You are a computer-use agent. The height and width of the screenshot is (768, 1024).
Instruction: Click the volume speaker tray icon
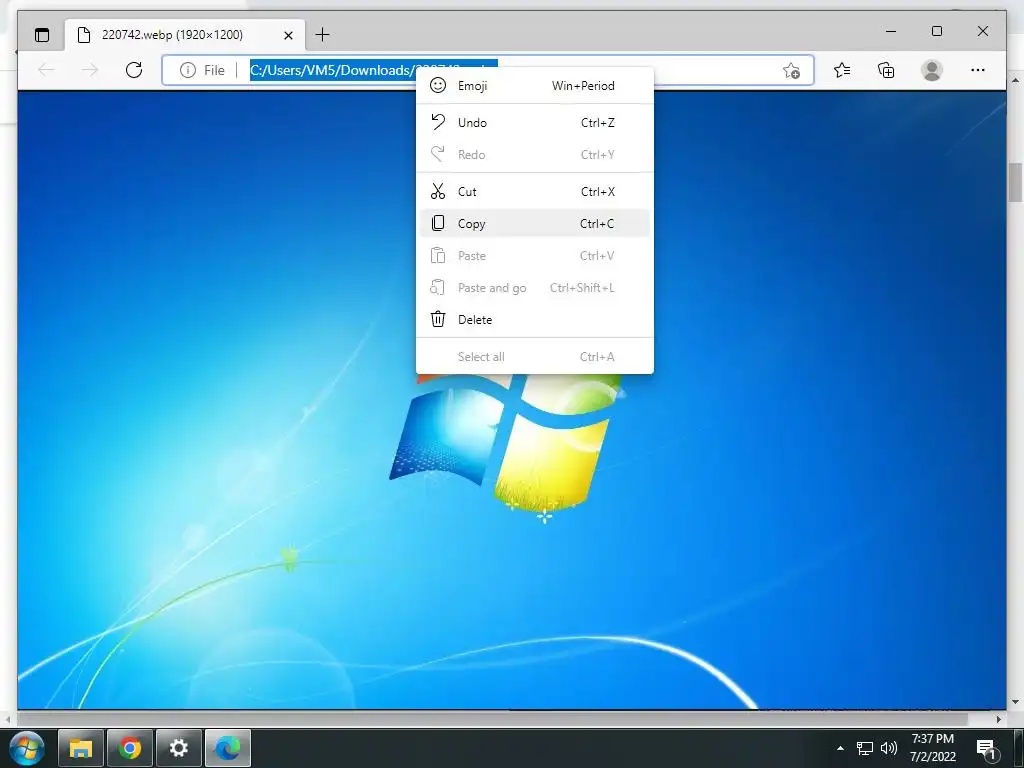[x=889, y=748]
